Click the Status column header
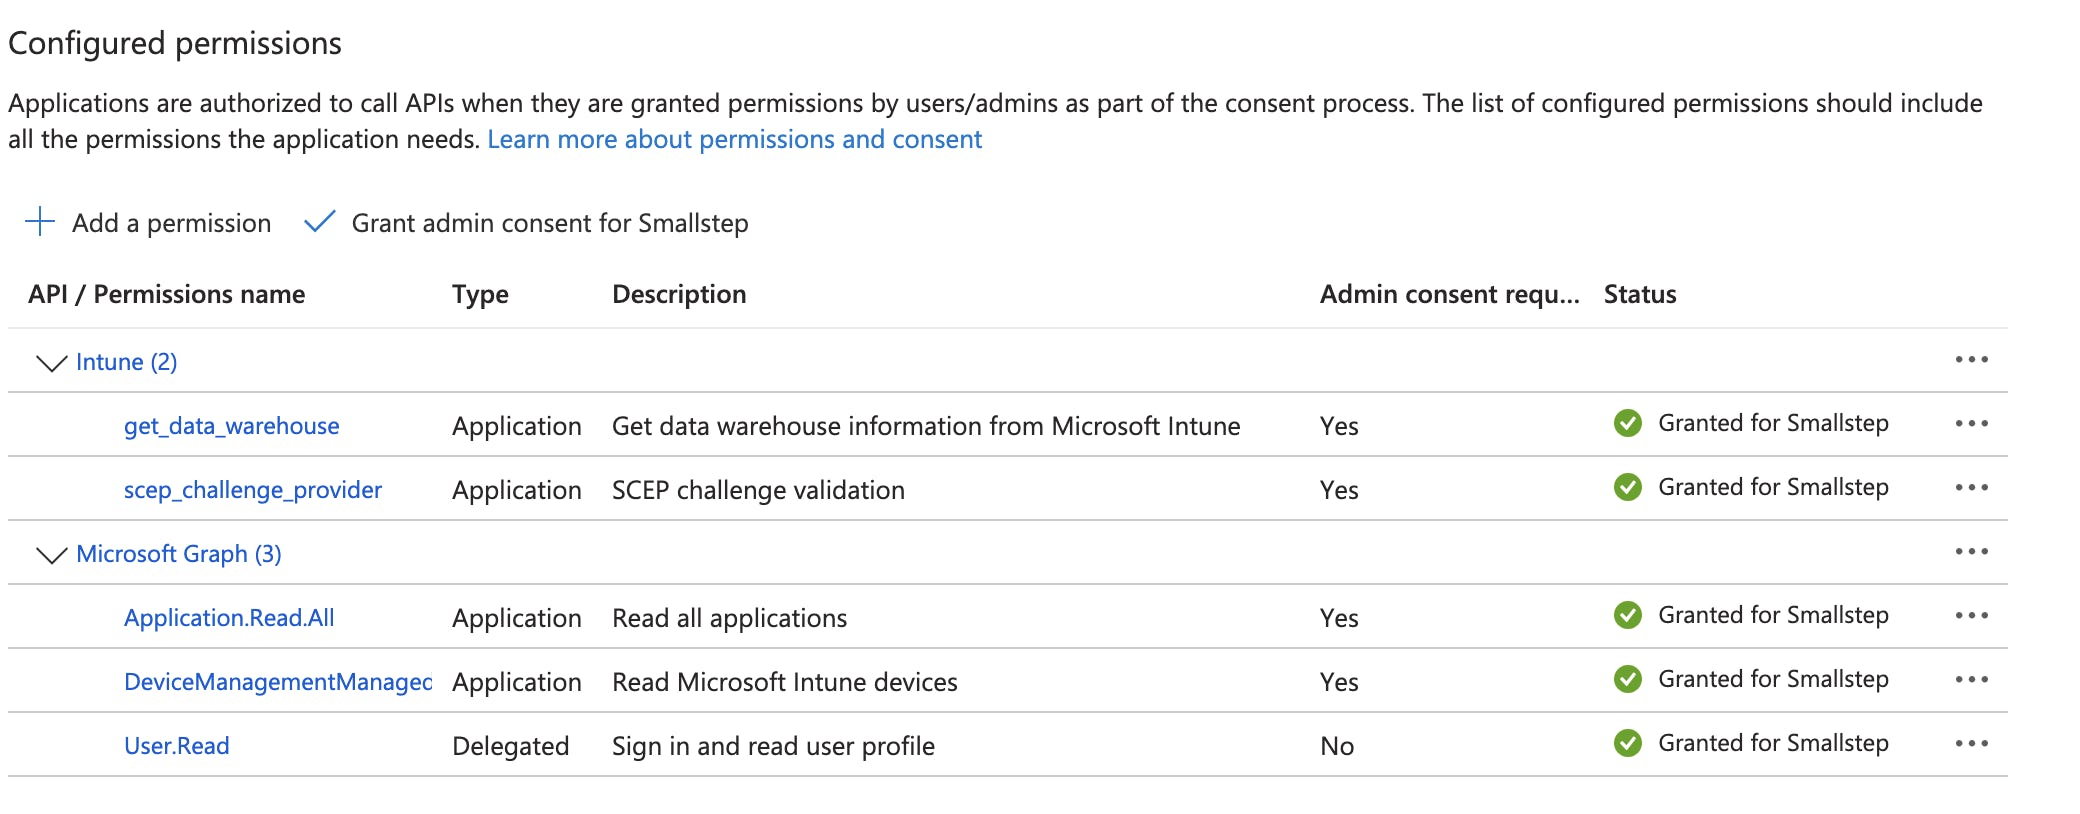Image resolution: width=2080 pixels, height=814 pixels. pyautogui.click(x=1639, y=294)
